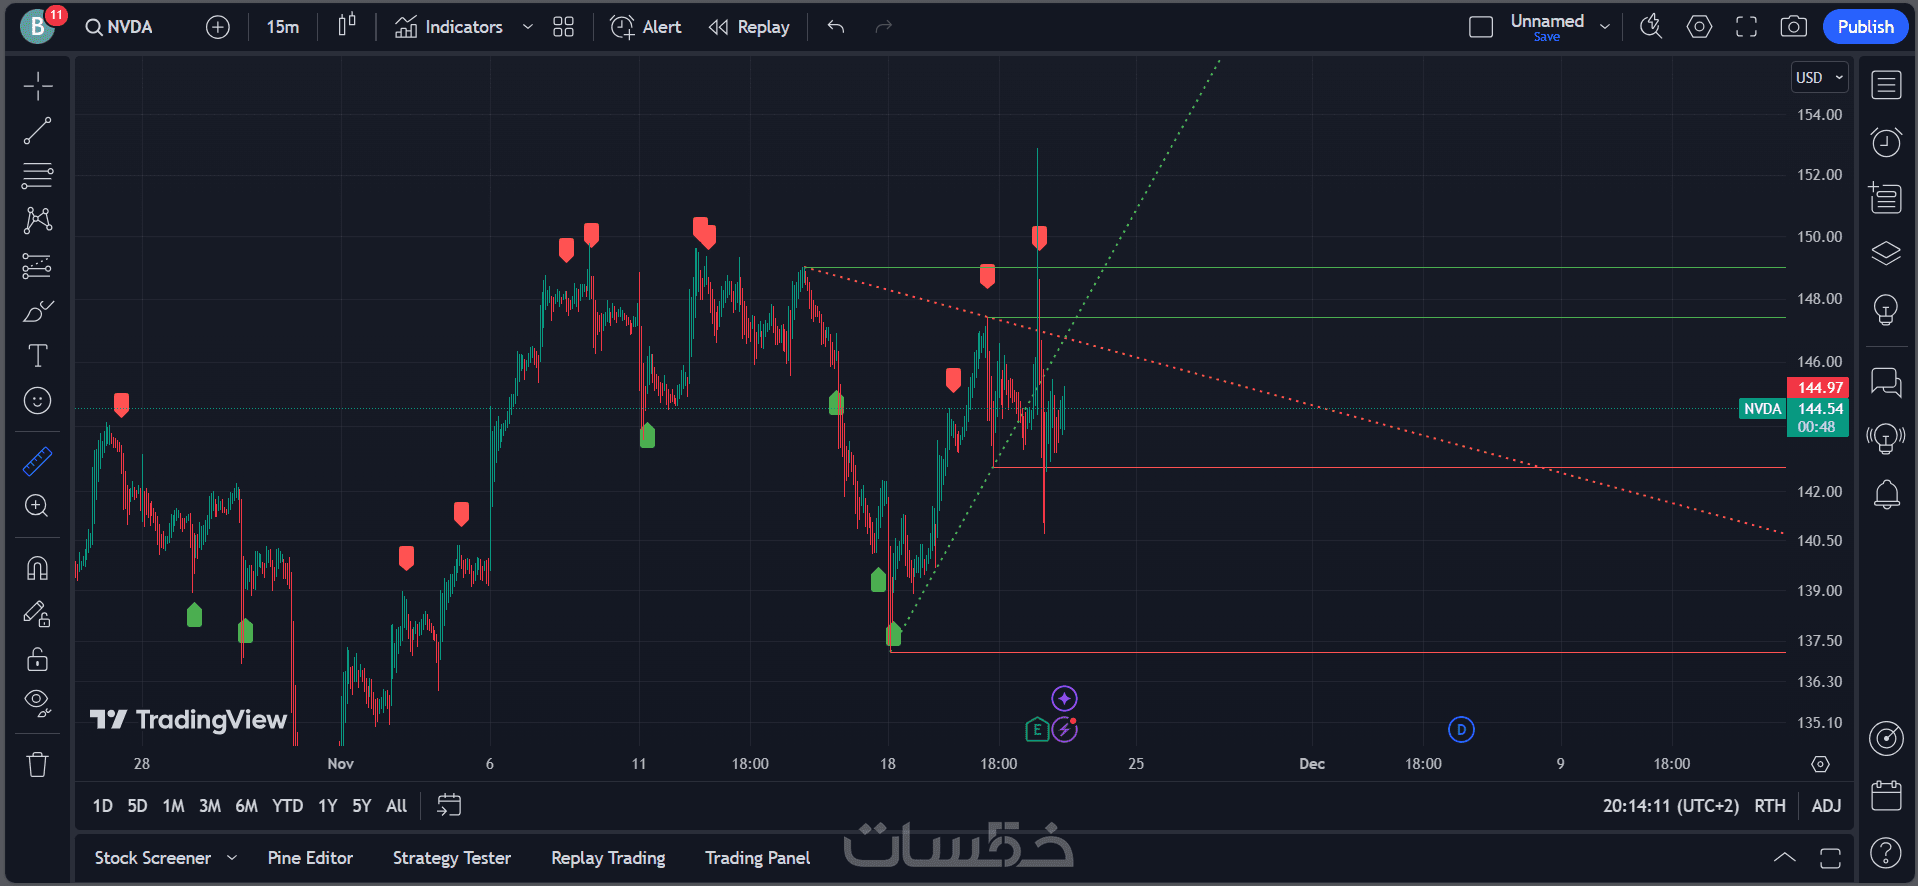Select the brush drawing tool
This screenshot has width=1918, height=886.
(x=38, y=311)
